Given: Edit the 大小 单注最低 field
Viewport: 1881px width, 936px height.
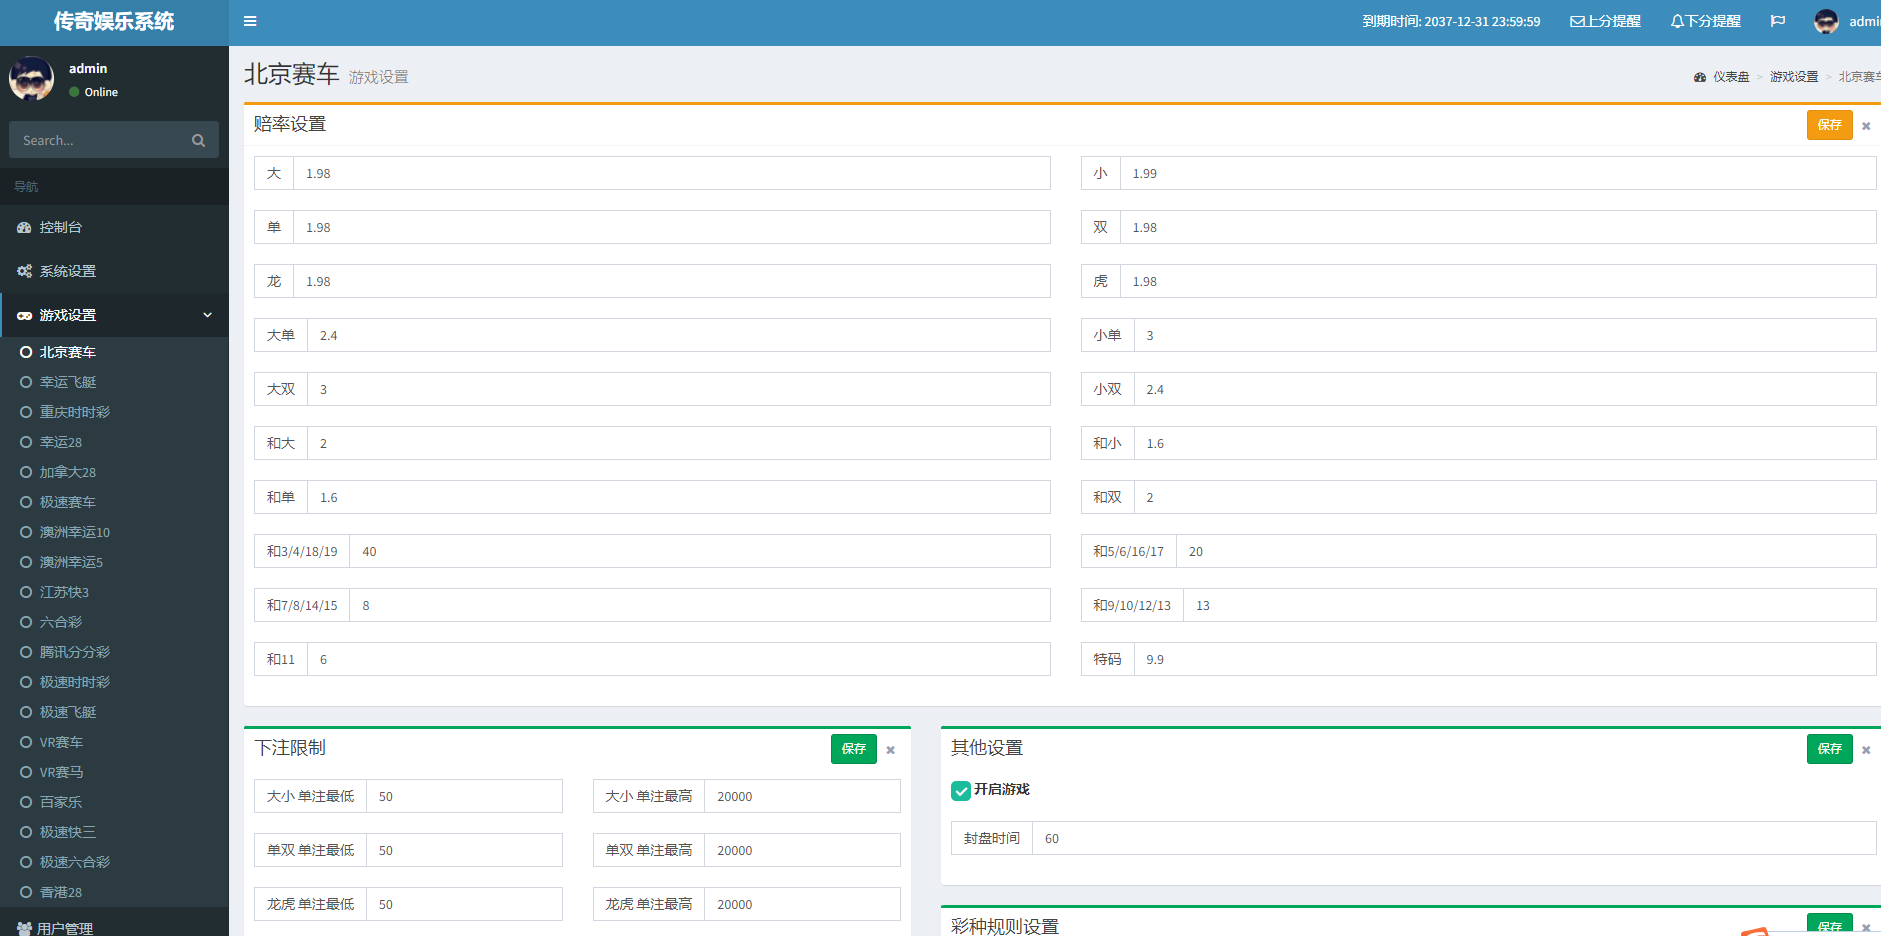Looking at the screenshot, I should 464,796.
